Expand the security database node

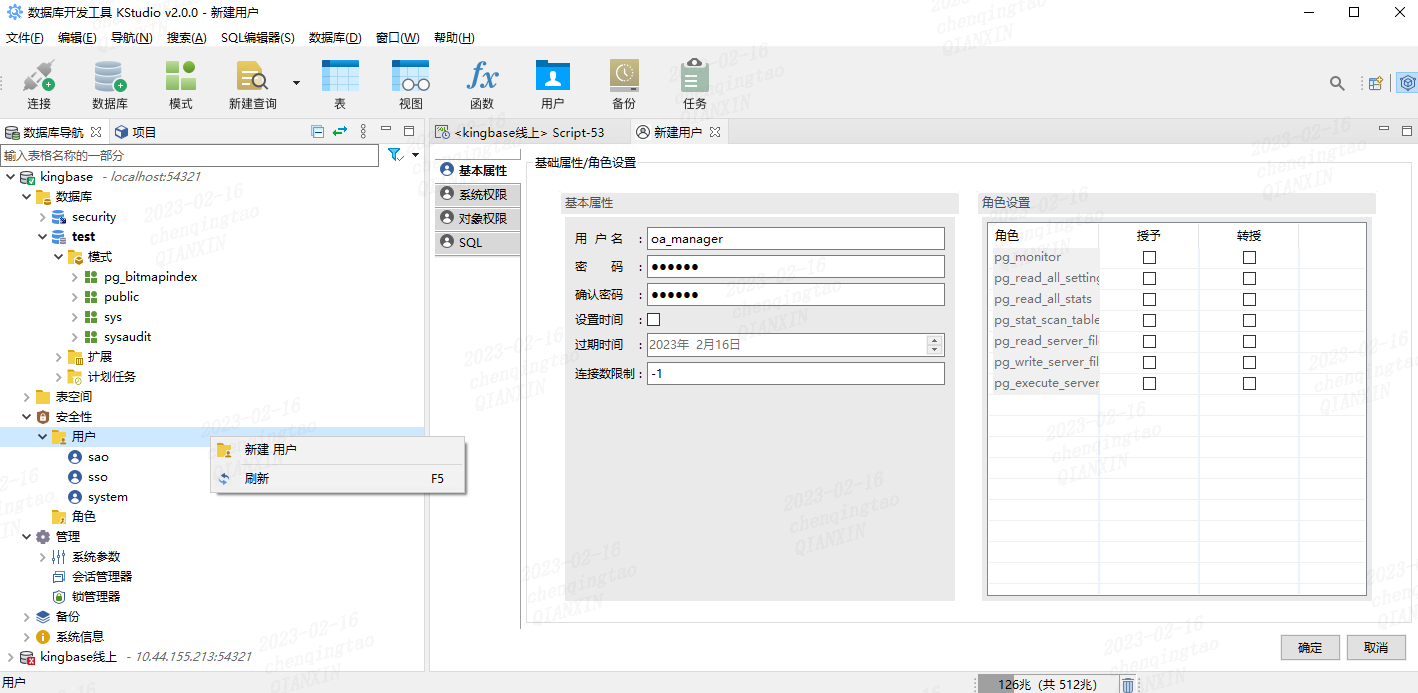(43, 217)
